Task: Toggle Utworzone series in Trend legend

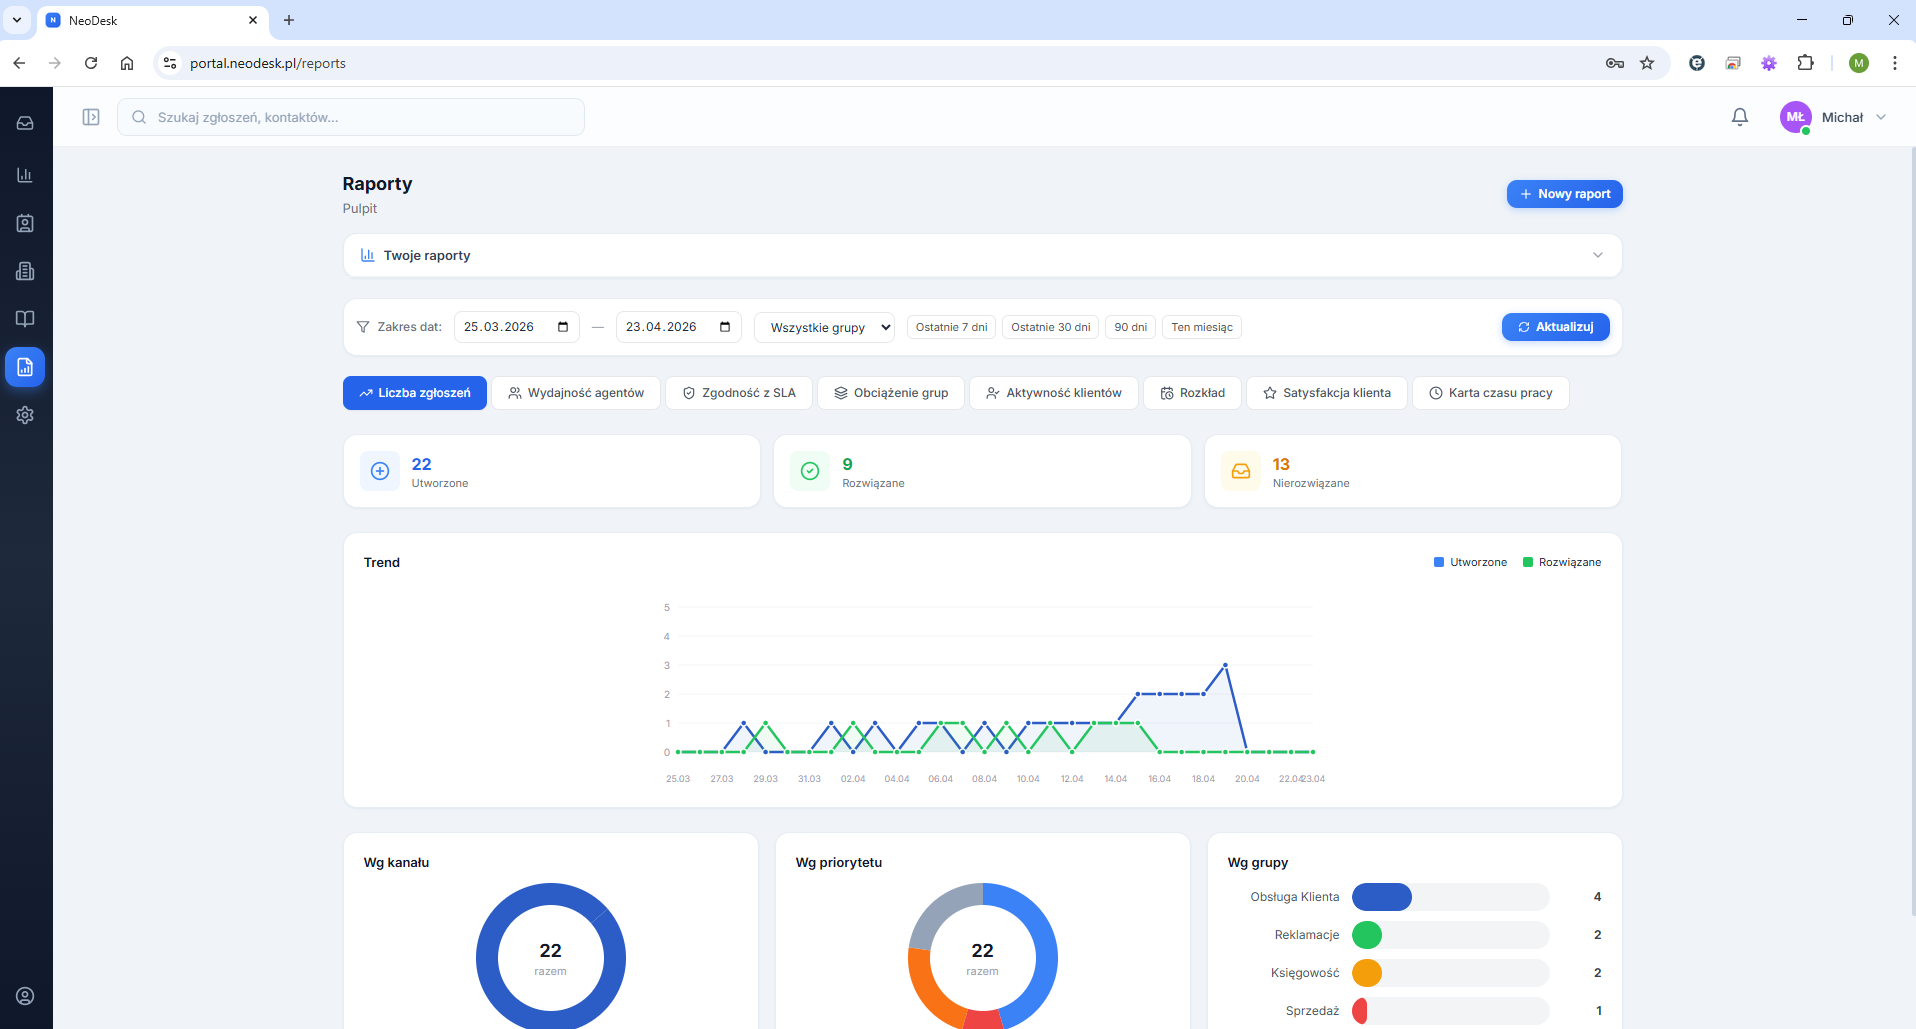Action: 1470,562
